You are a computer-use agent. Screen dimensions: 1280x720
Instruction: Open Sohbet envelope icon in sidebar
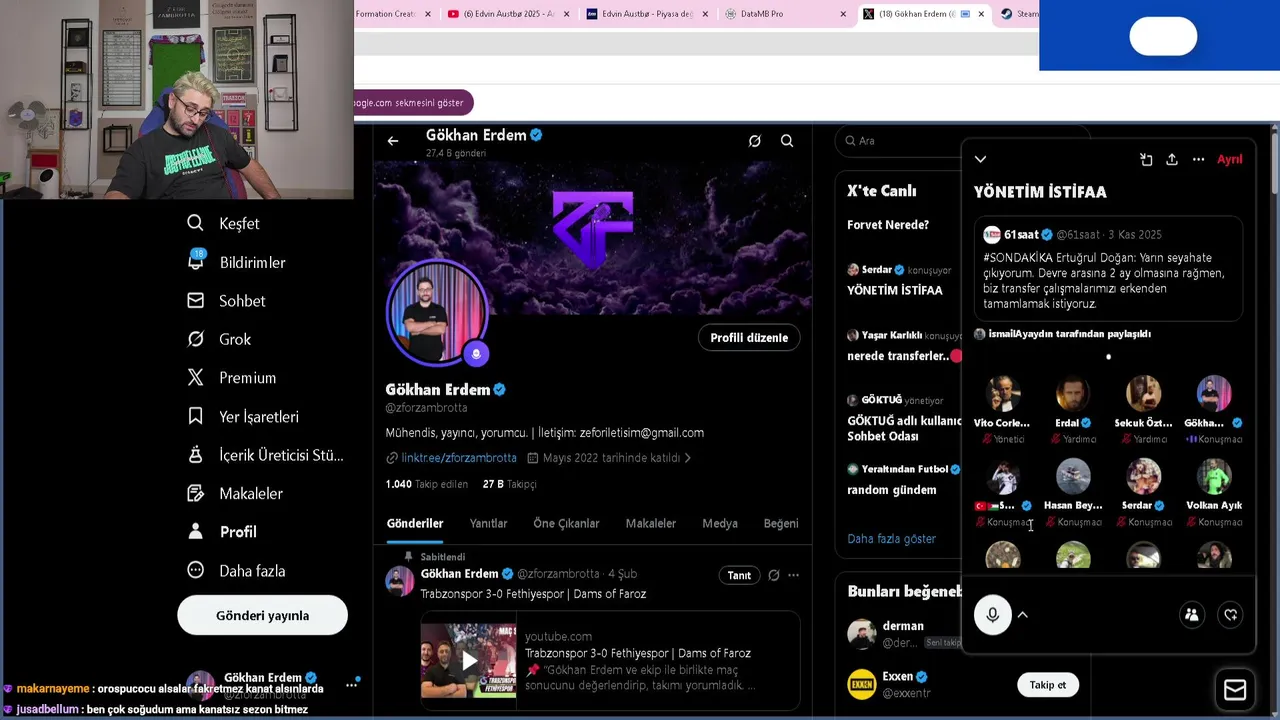pos(196,300)
